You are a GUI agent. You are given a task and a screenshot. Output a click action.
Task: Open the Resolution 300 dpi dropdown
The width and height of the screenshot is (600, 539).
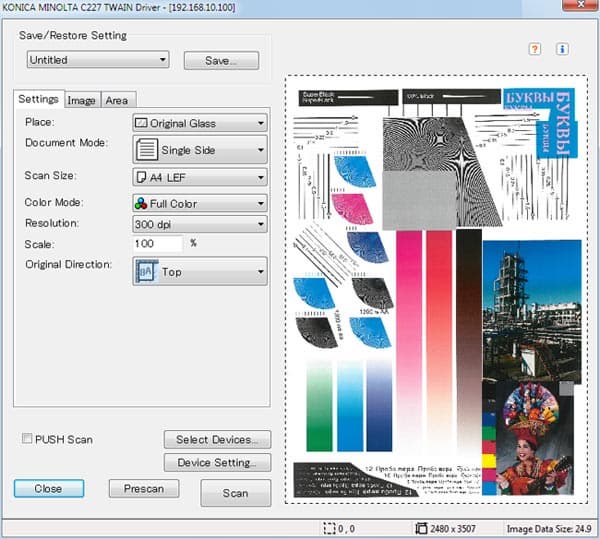coord(200,224)
